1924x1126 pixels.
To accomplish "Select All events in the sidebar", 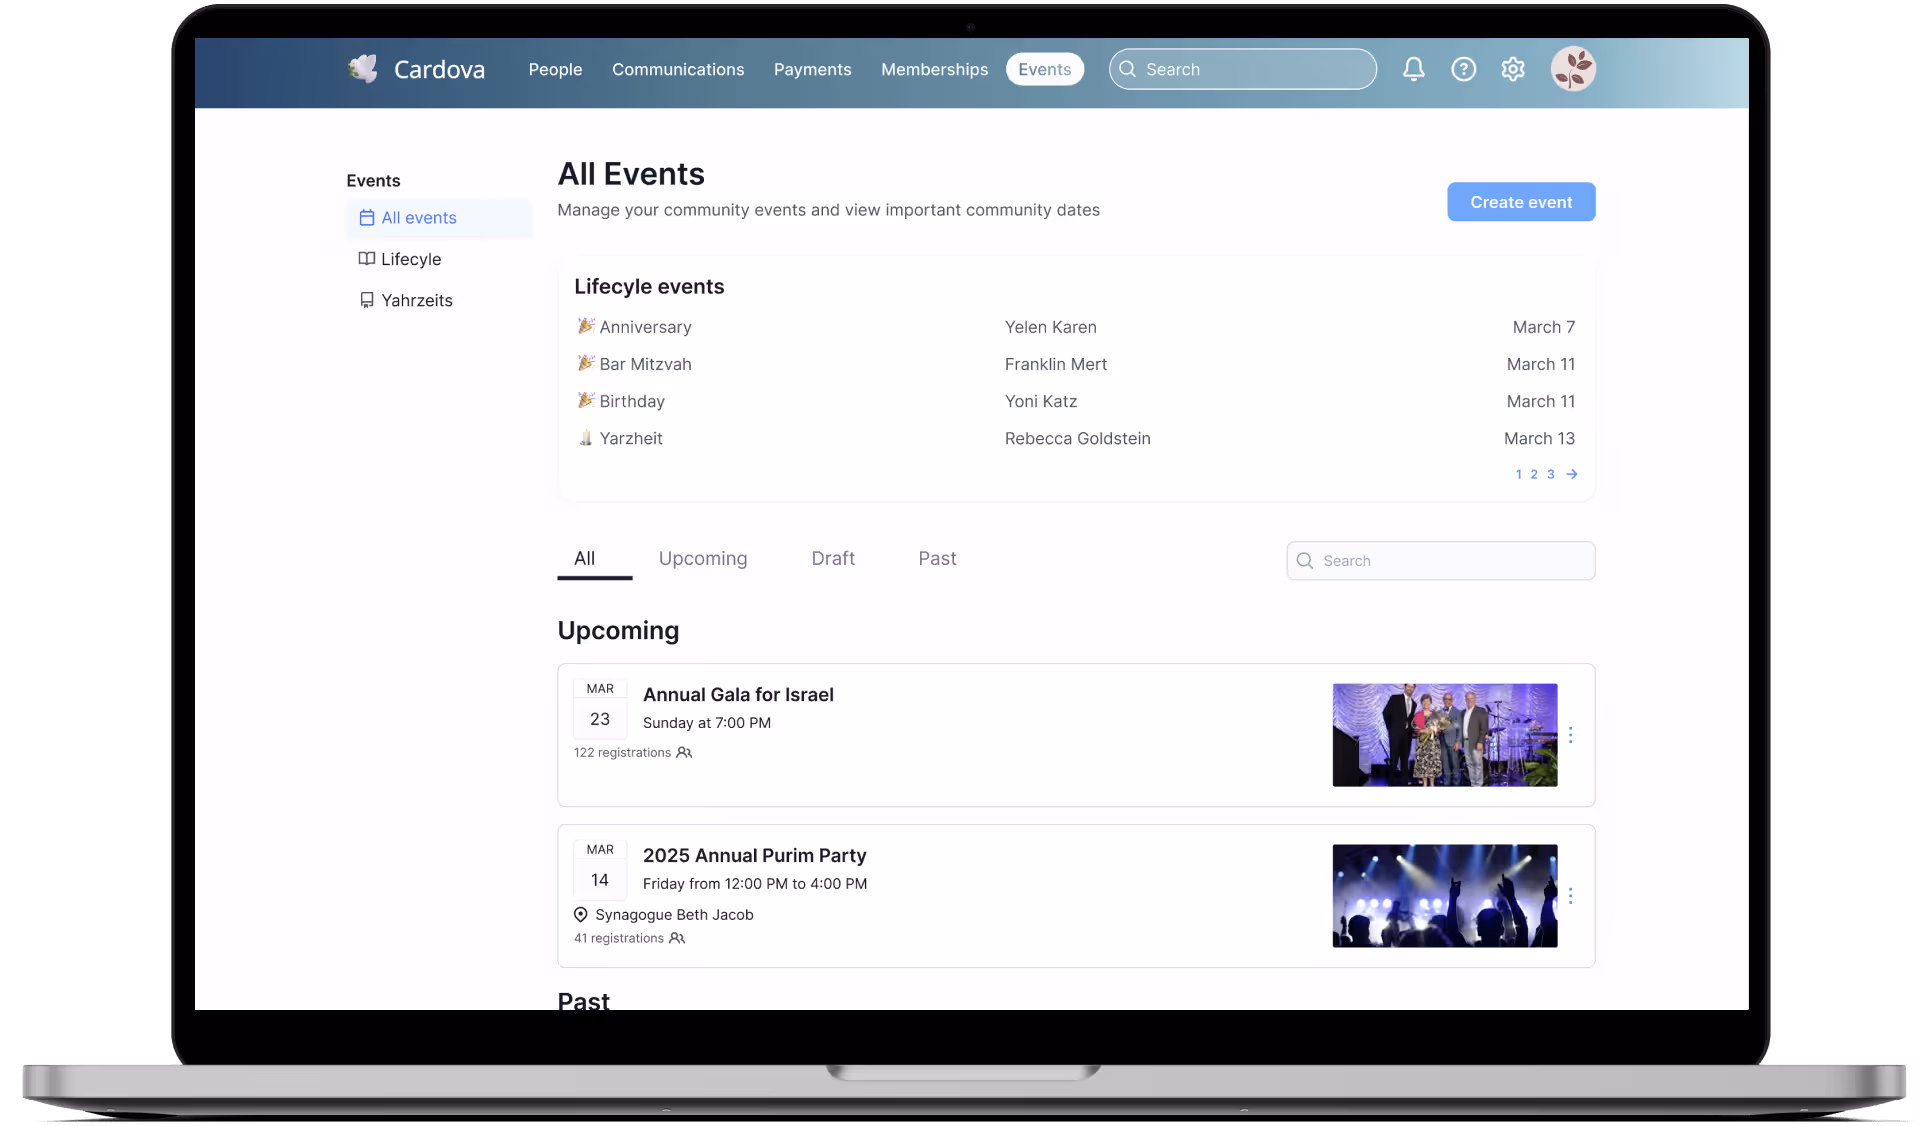I will [440, 218].
